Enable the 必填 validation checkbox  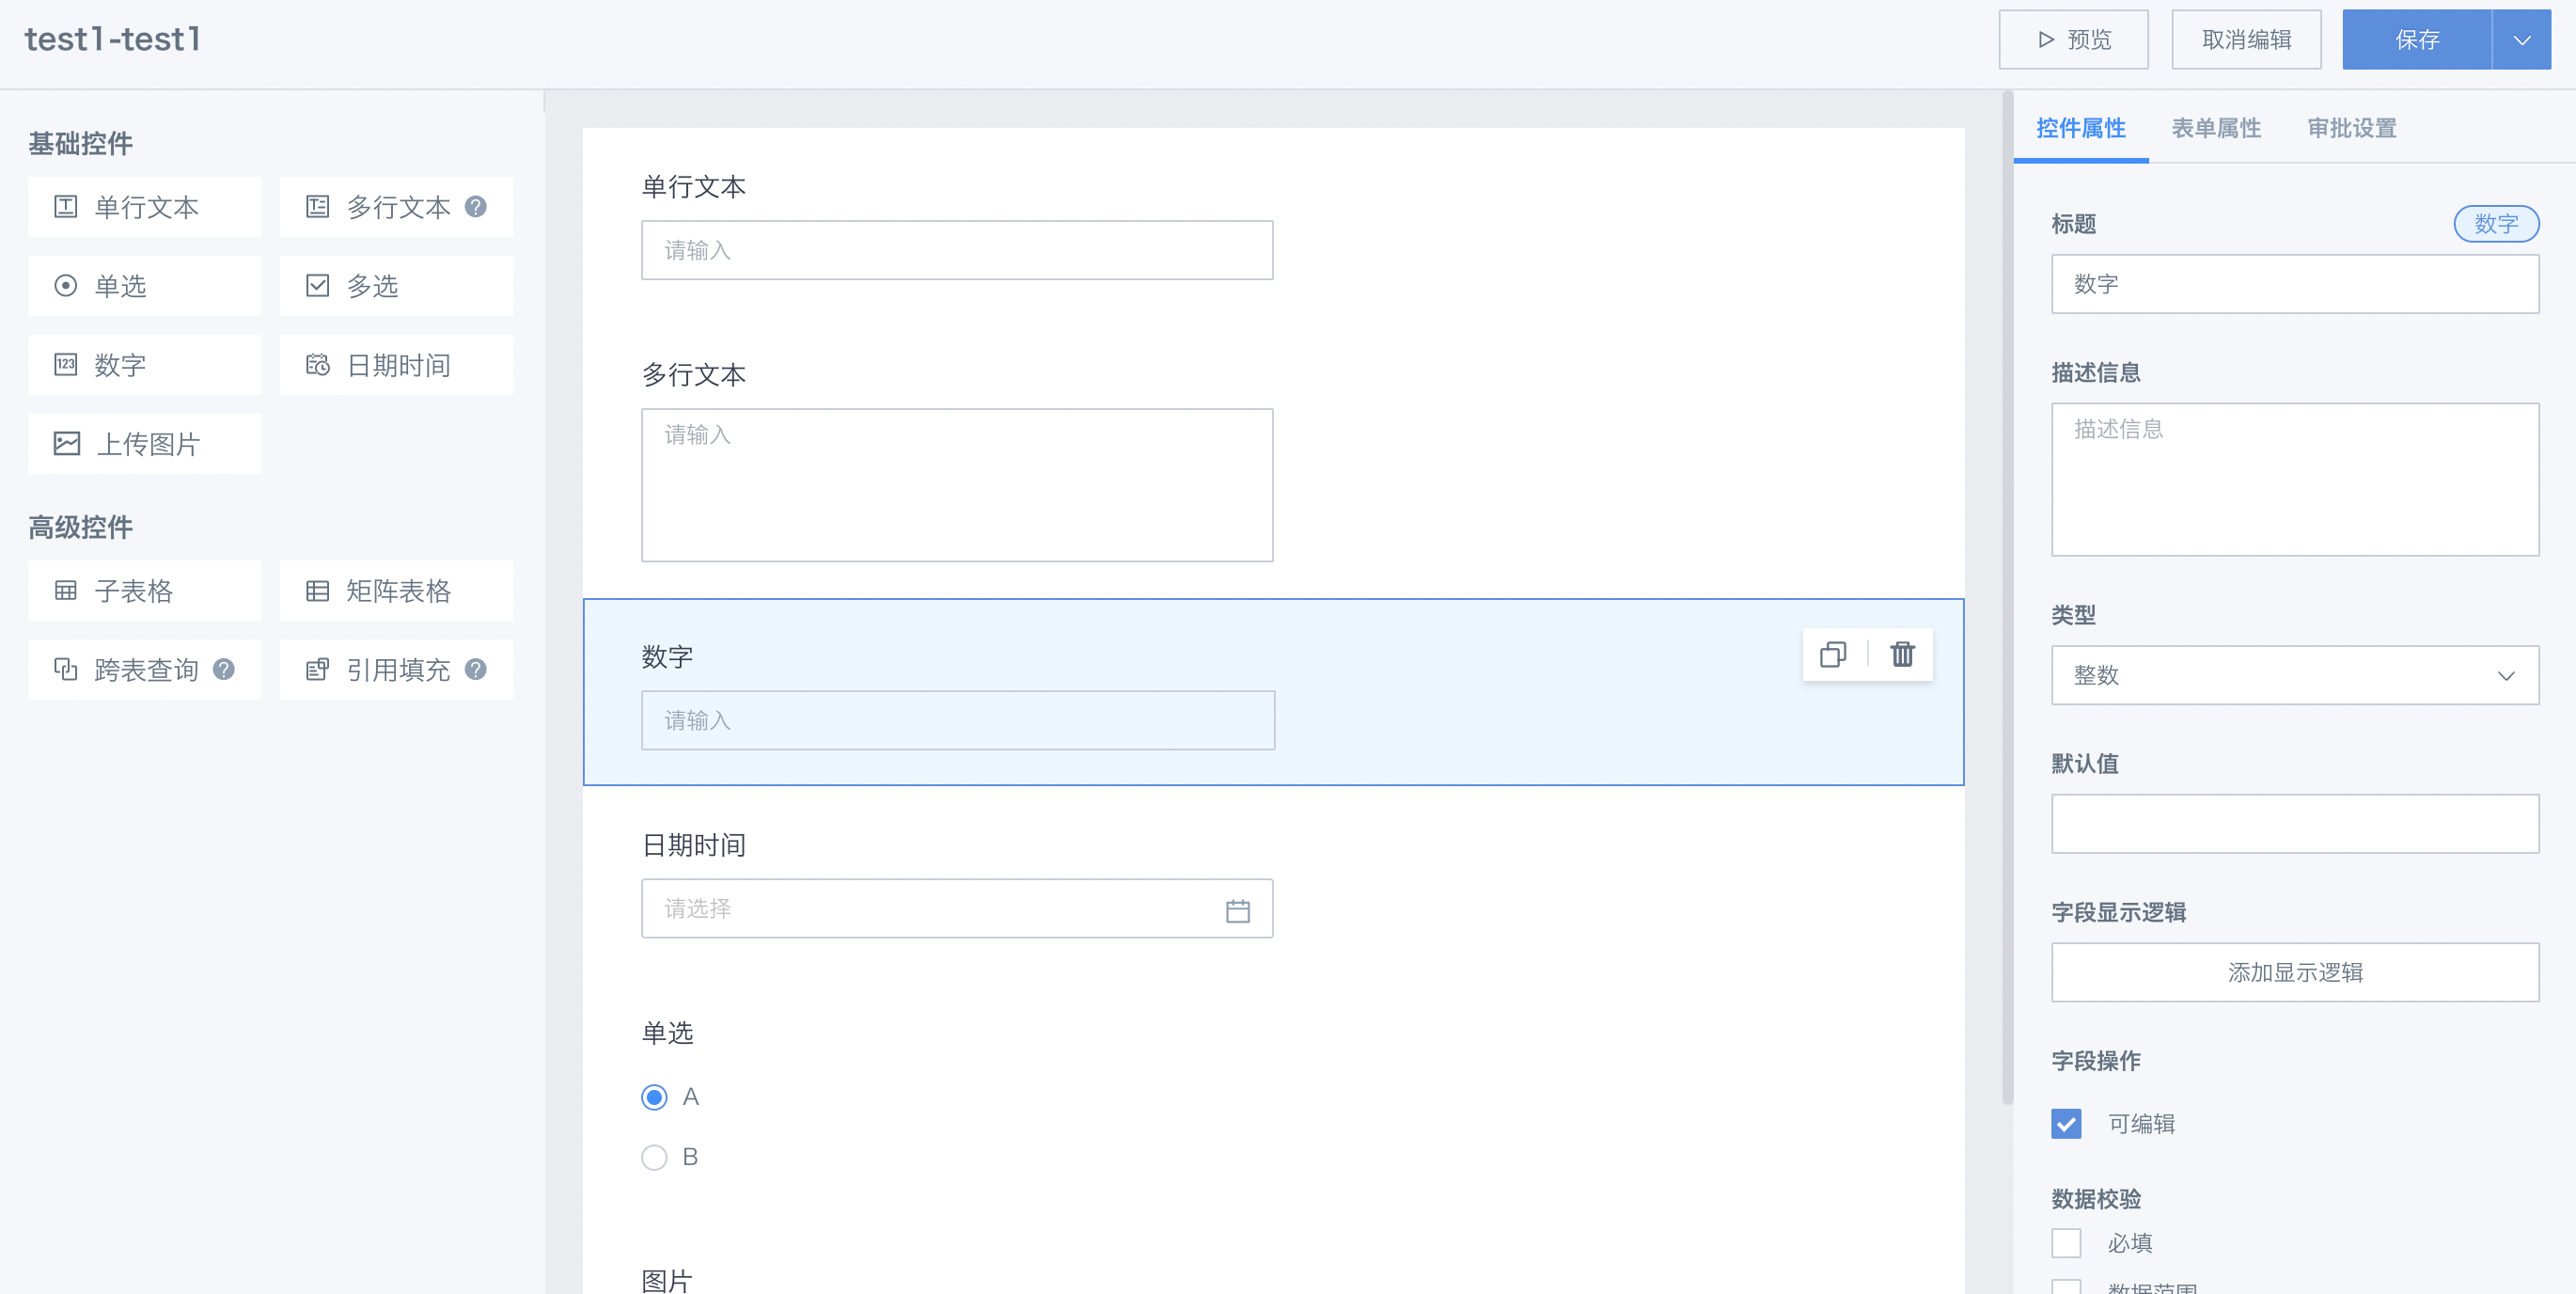coord(2066,1242)
